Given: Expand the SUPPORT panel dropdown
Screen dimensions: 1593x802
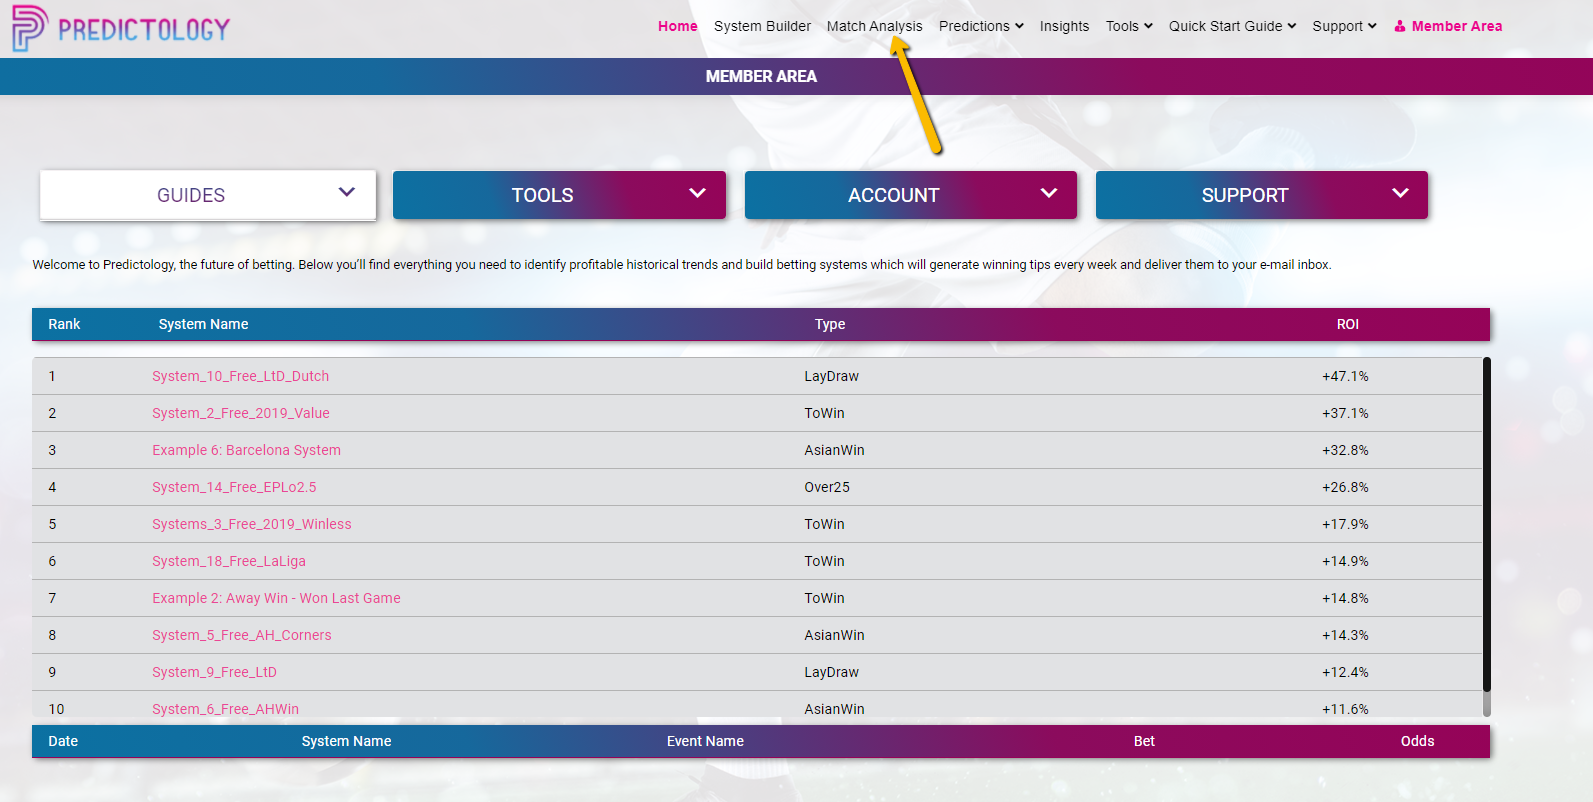Looking at the screenshot, I should pyautogui.click(x=1262, y=195).
